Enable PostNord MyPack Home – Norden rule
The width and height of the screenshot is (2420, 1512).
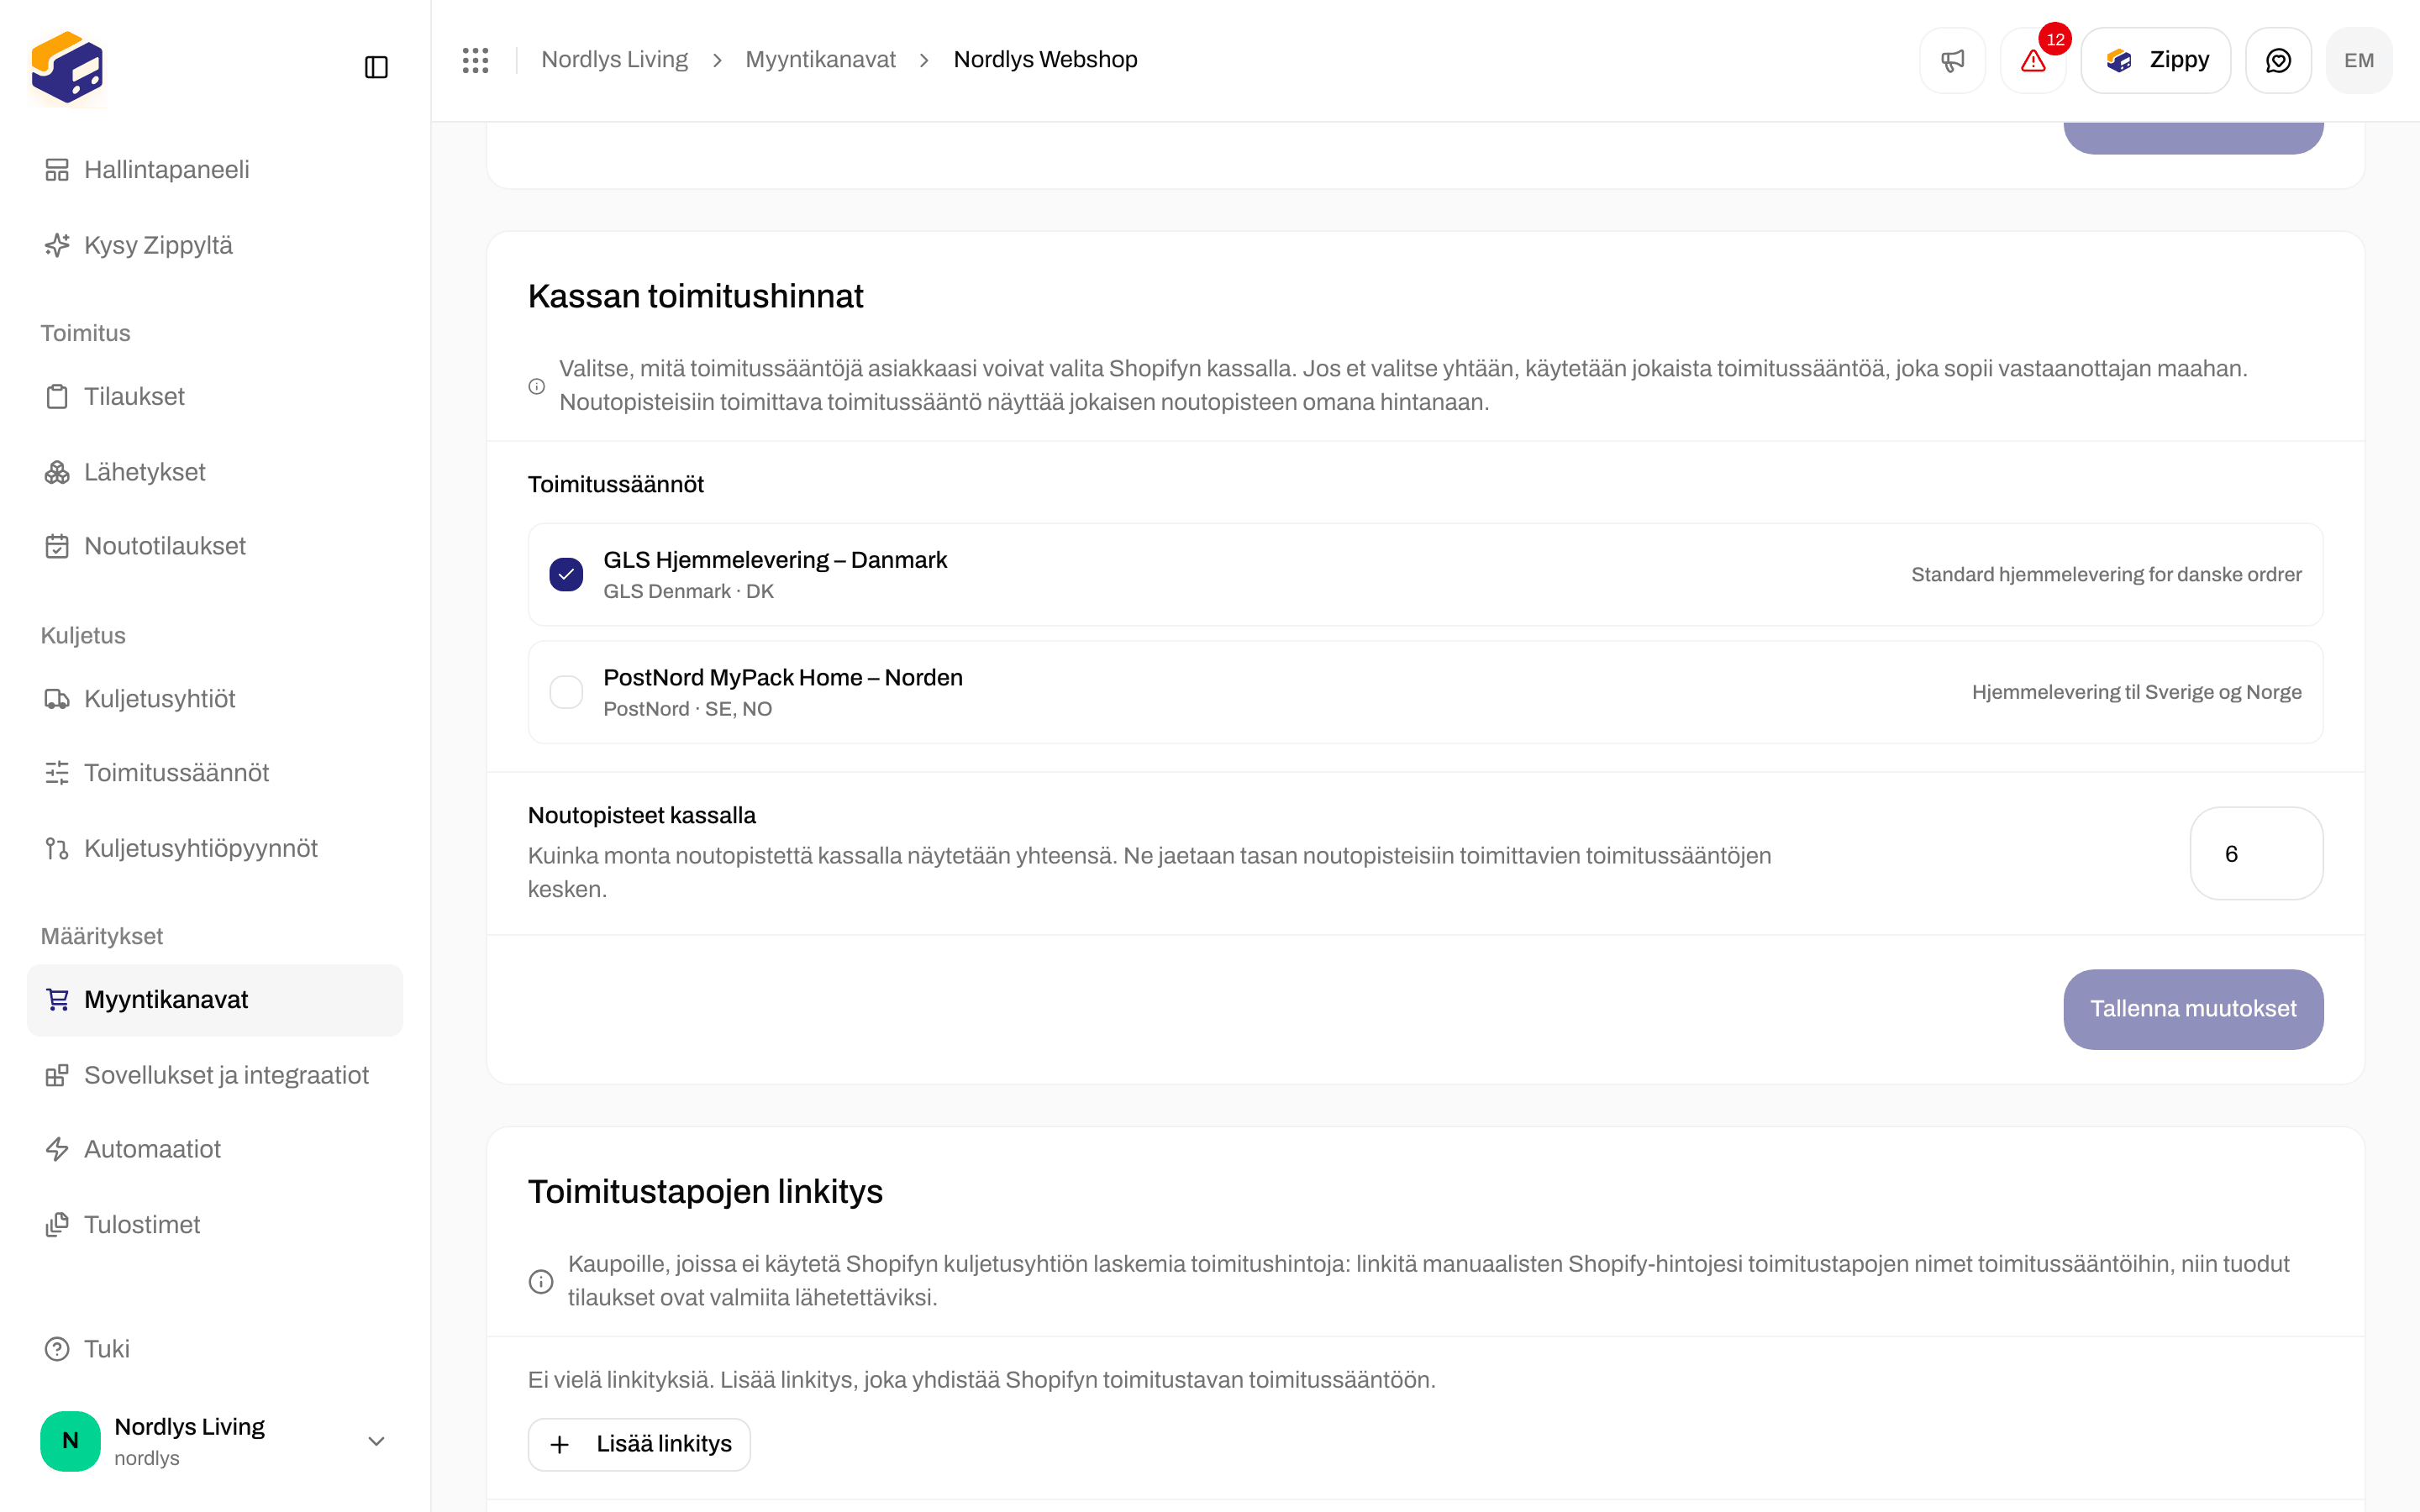566,692
